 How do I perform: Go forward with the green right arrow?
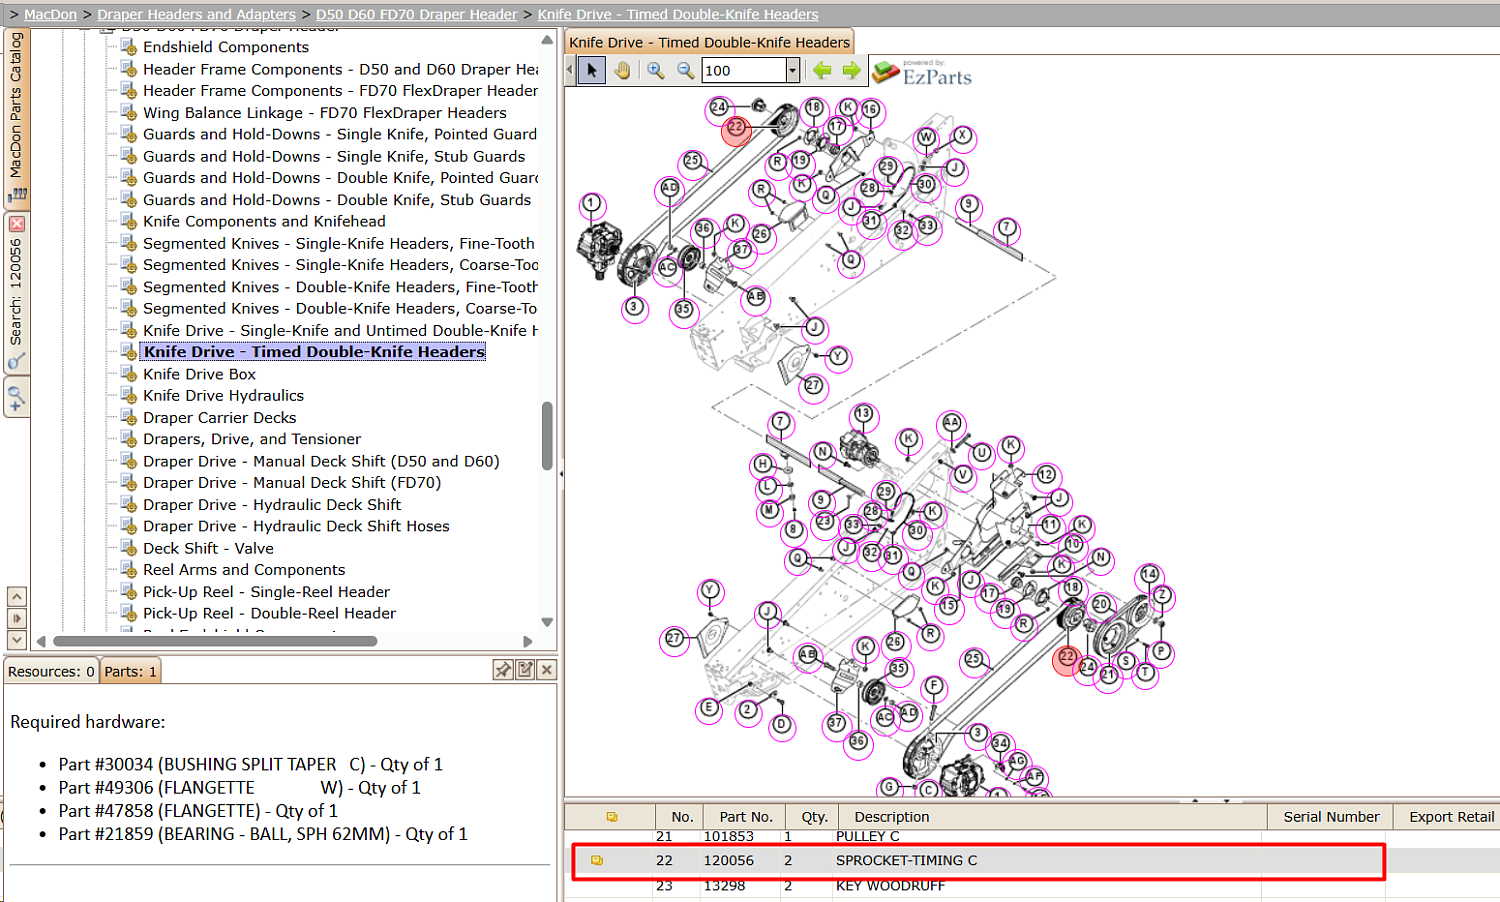(851, 70)
